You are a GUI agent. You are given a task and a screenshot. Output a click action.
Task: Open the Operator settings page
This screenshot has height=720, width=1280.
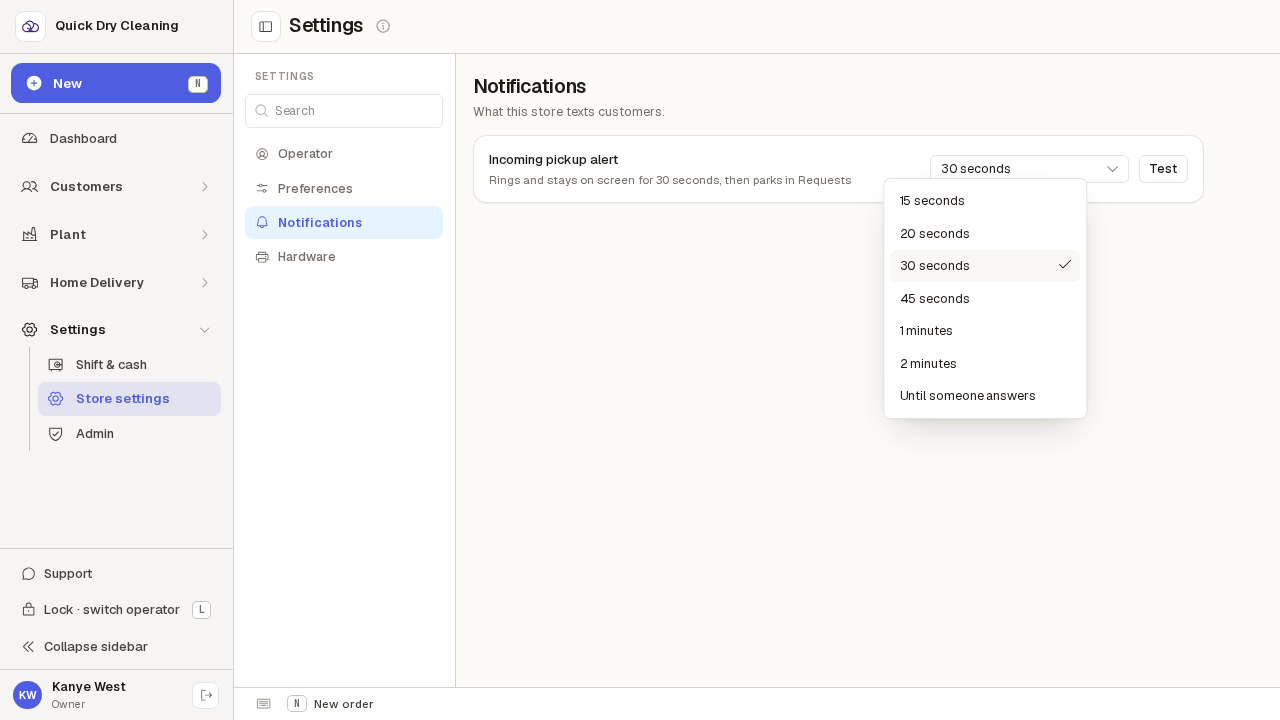tap(344, 154)
